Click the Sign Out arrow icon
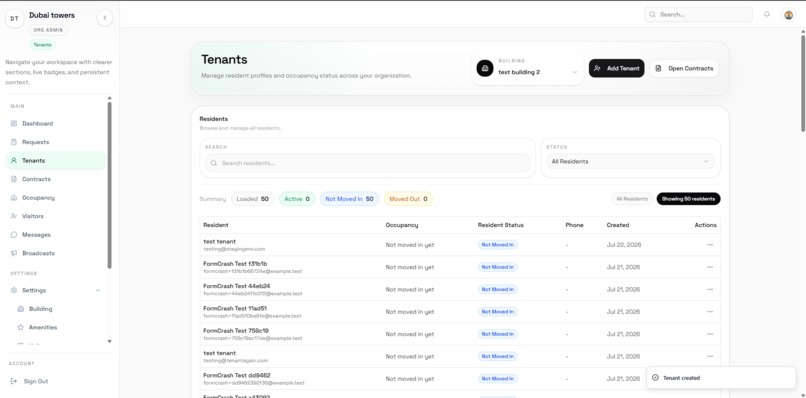Screen dimensions: 806x398 click(14, 381)
